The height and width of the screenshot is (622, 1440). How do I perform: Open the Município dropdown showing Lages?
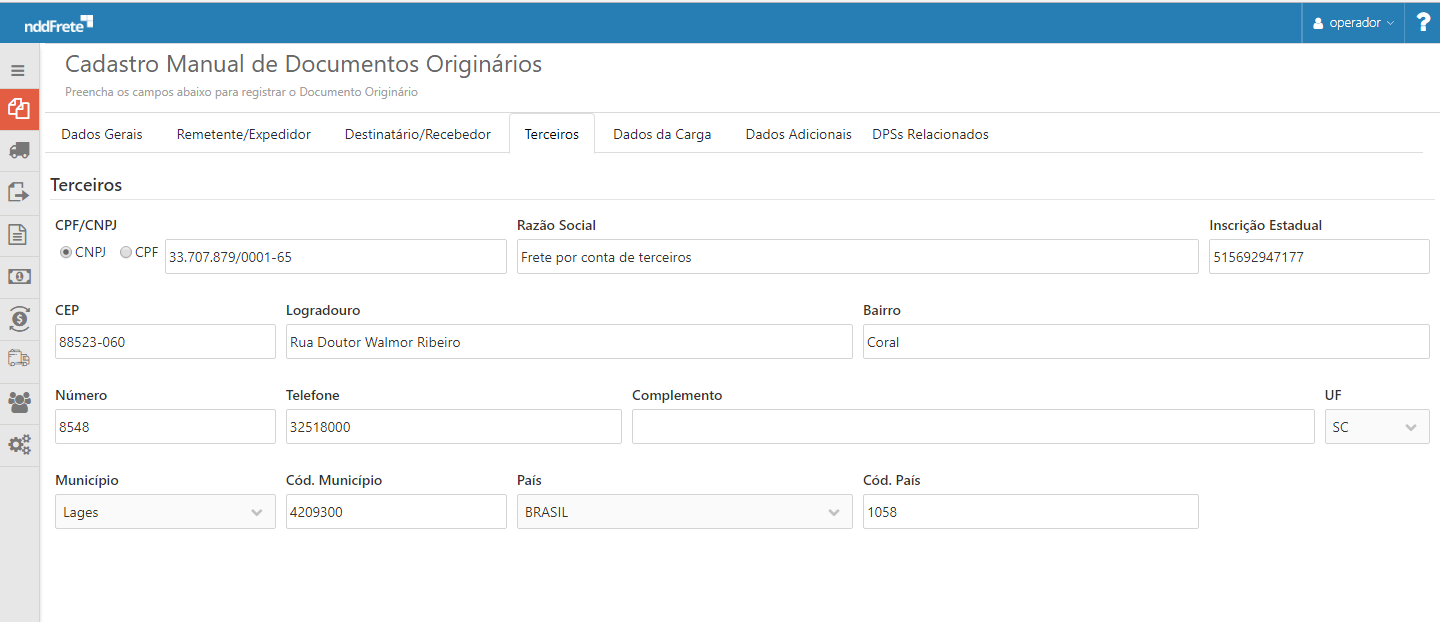pos(165,512)
